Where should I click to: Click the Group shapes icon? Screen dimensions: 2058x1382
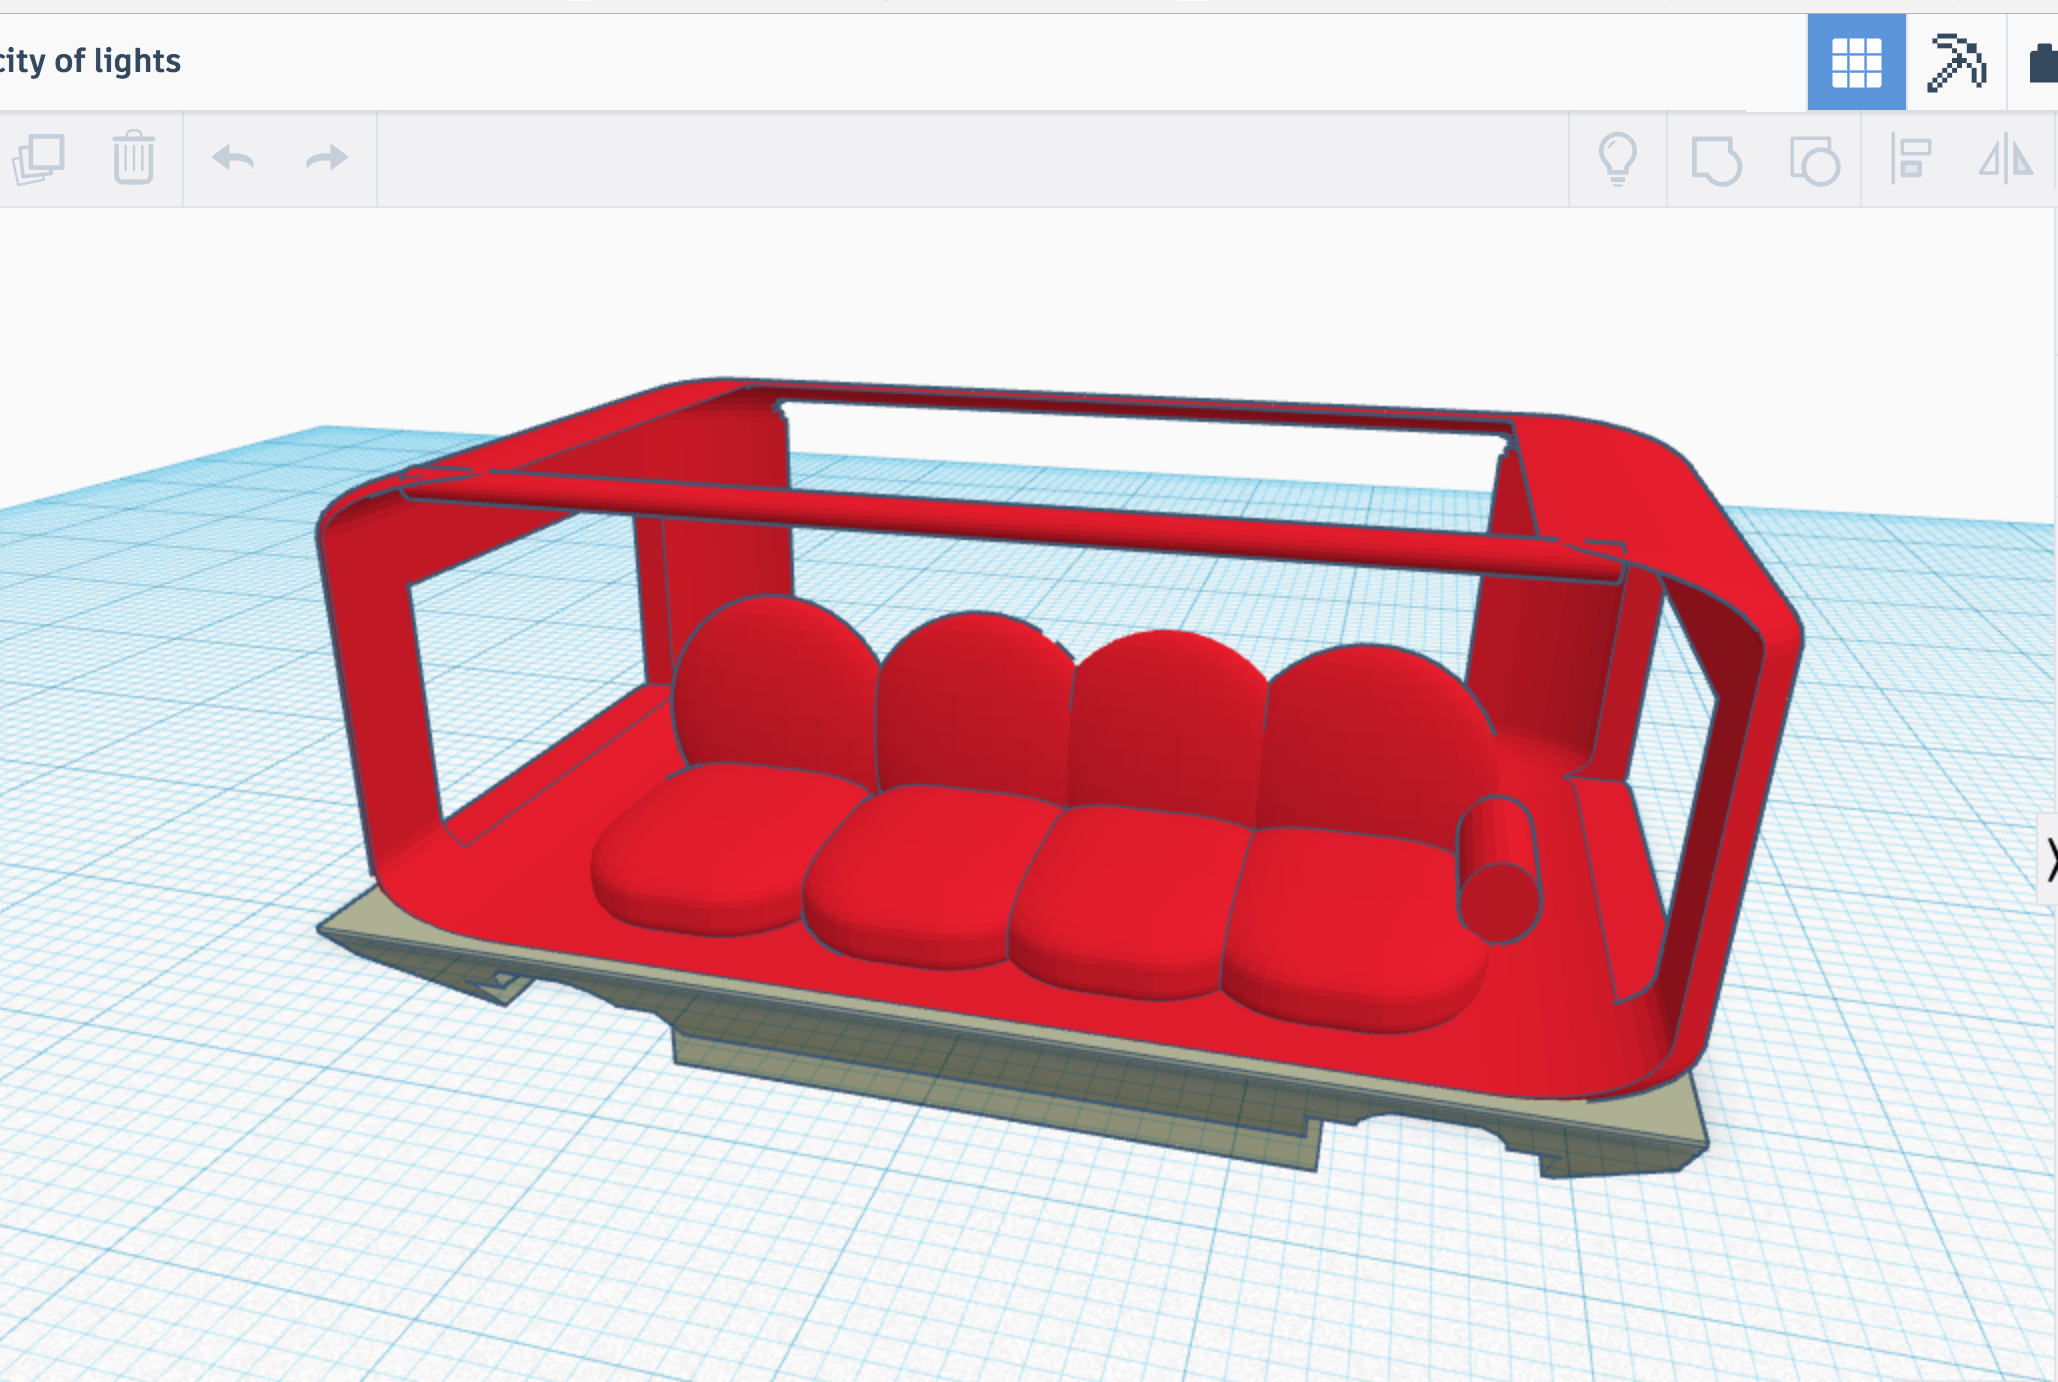pos(1715,160)
